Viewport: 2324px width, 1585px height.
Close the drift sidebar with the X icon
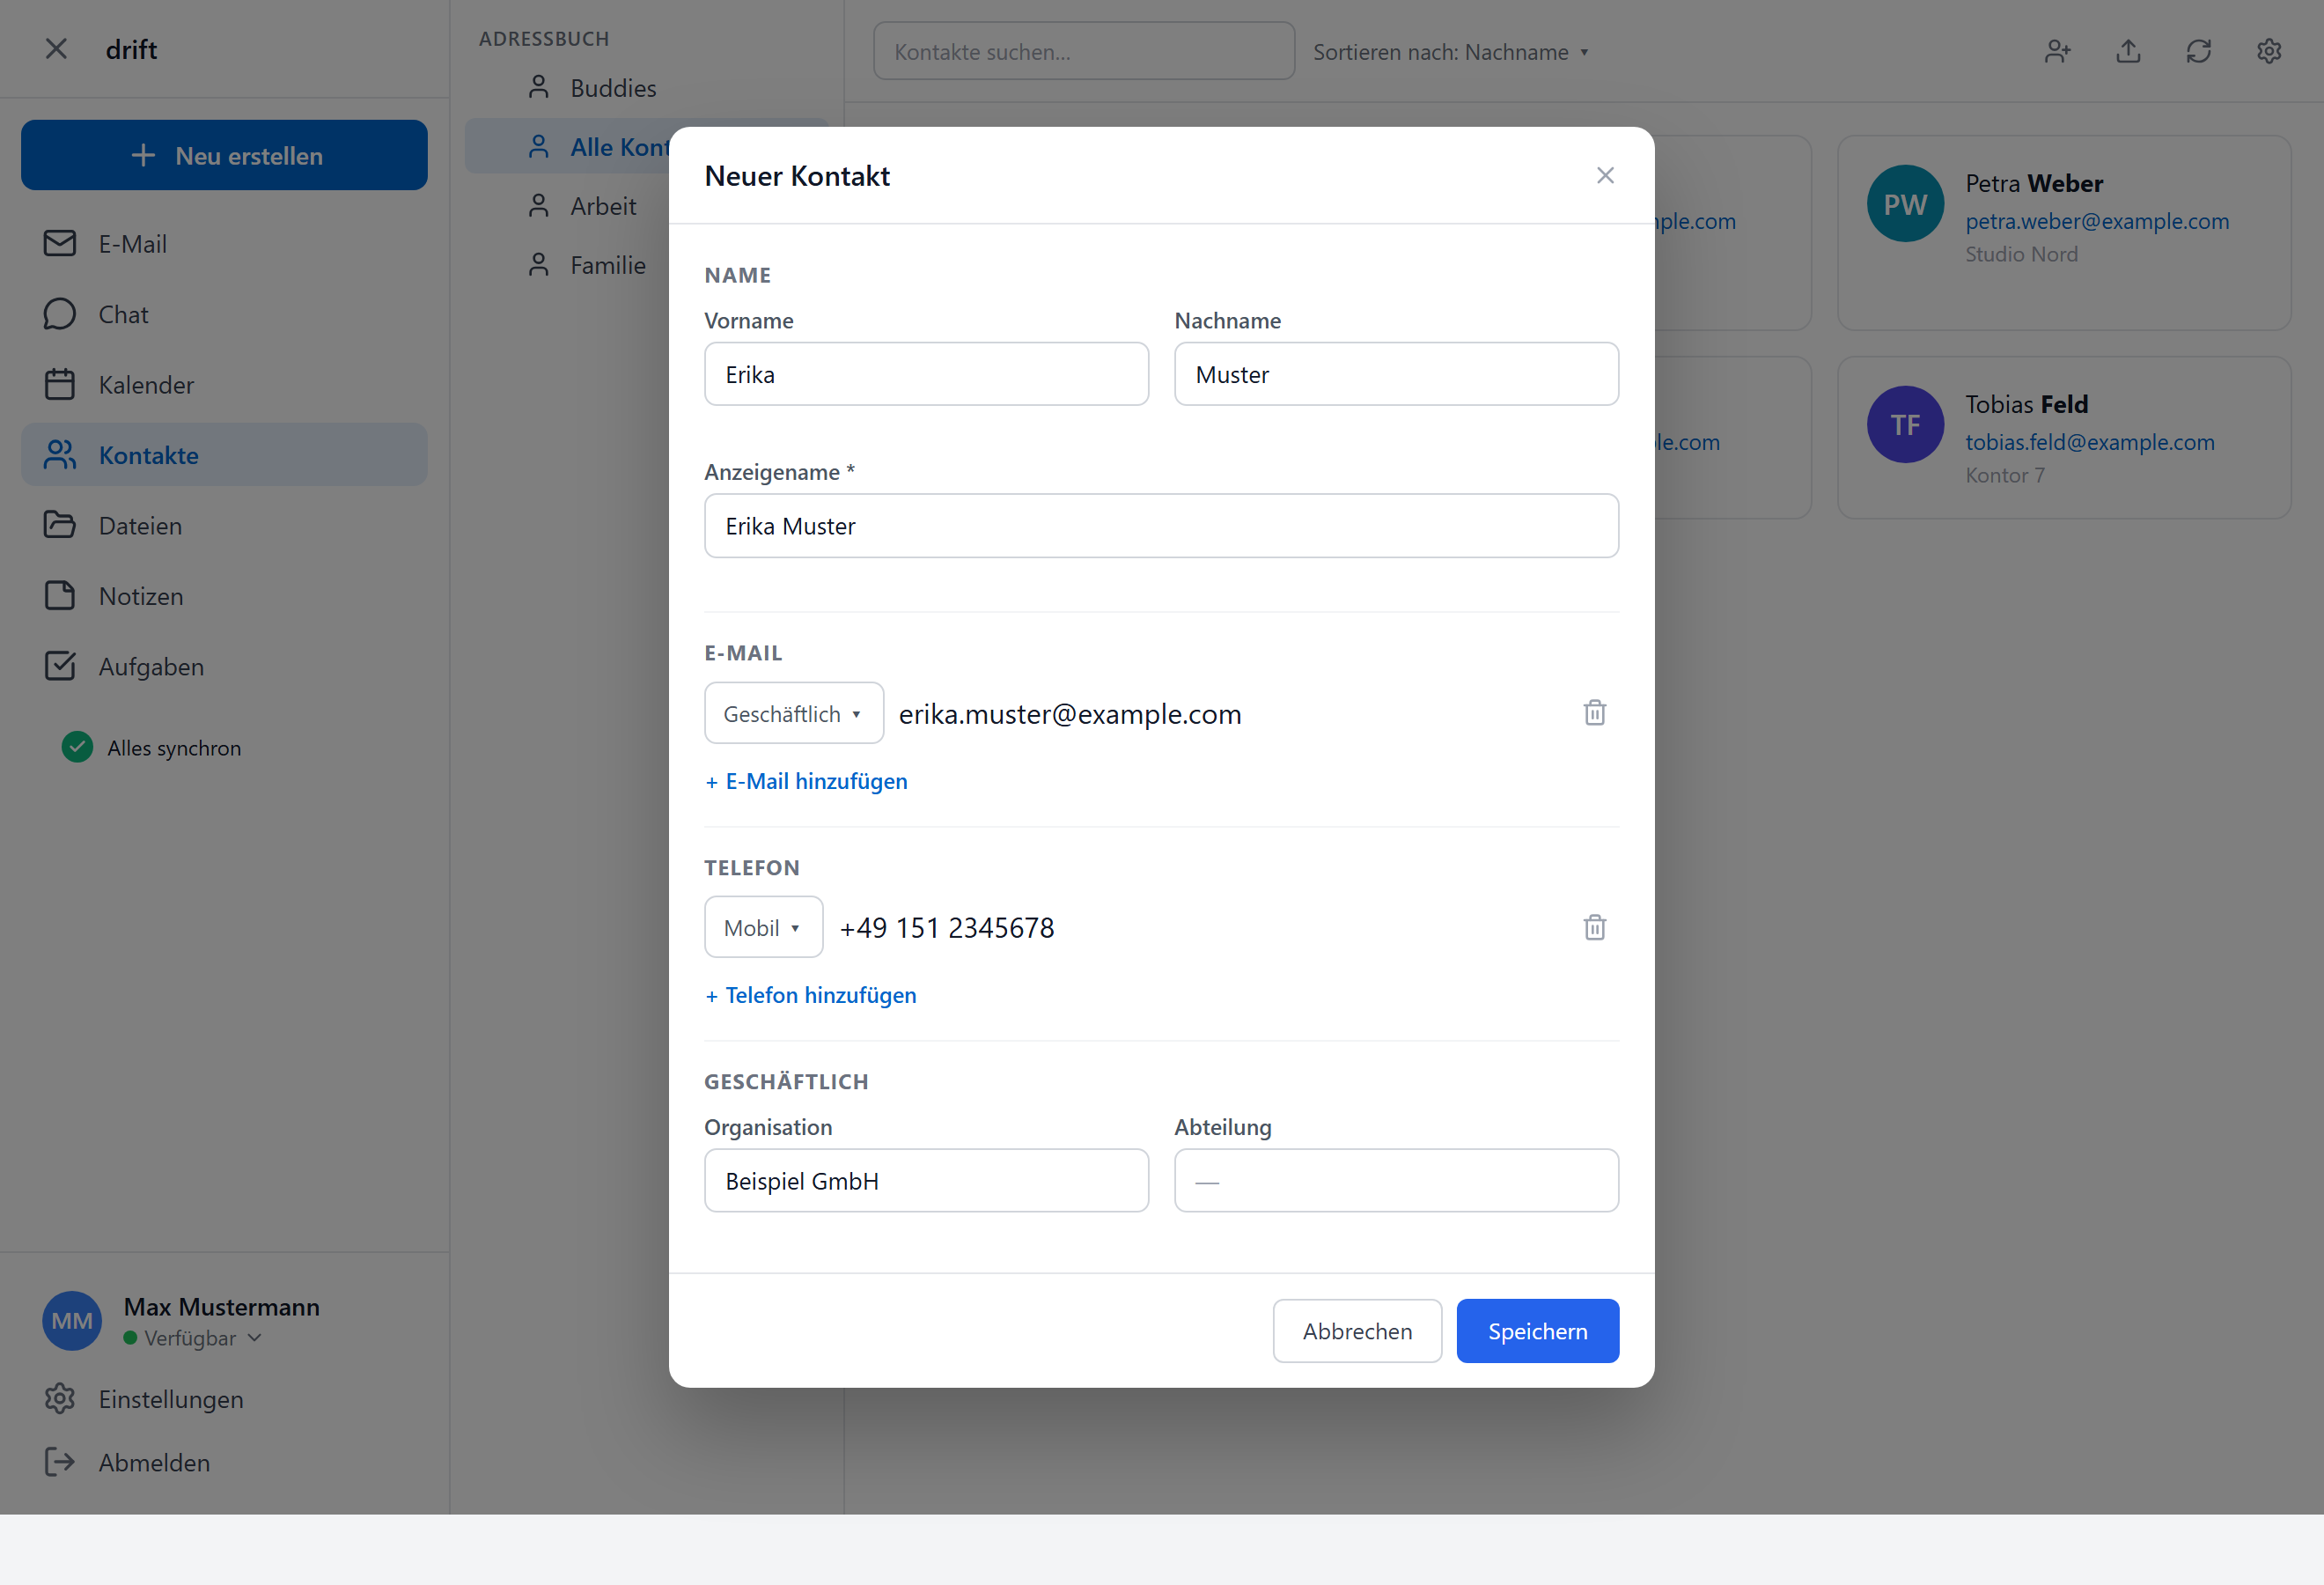(x=56, y=49)
